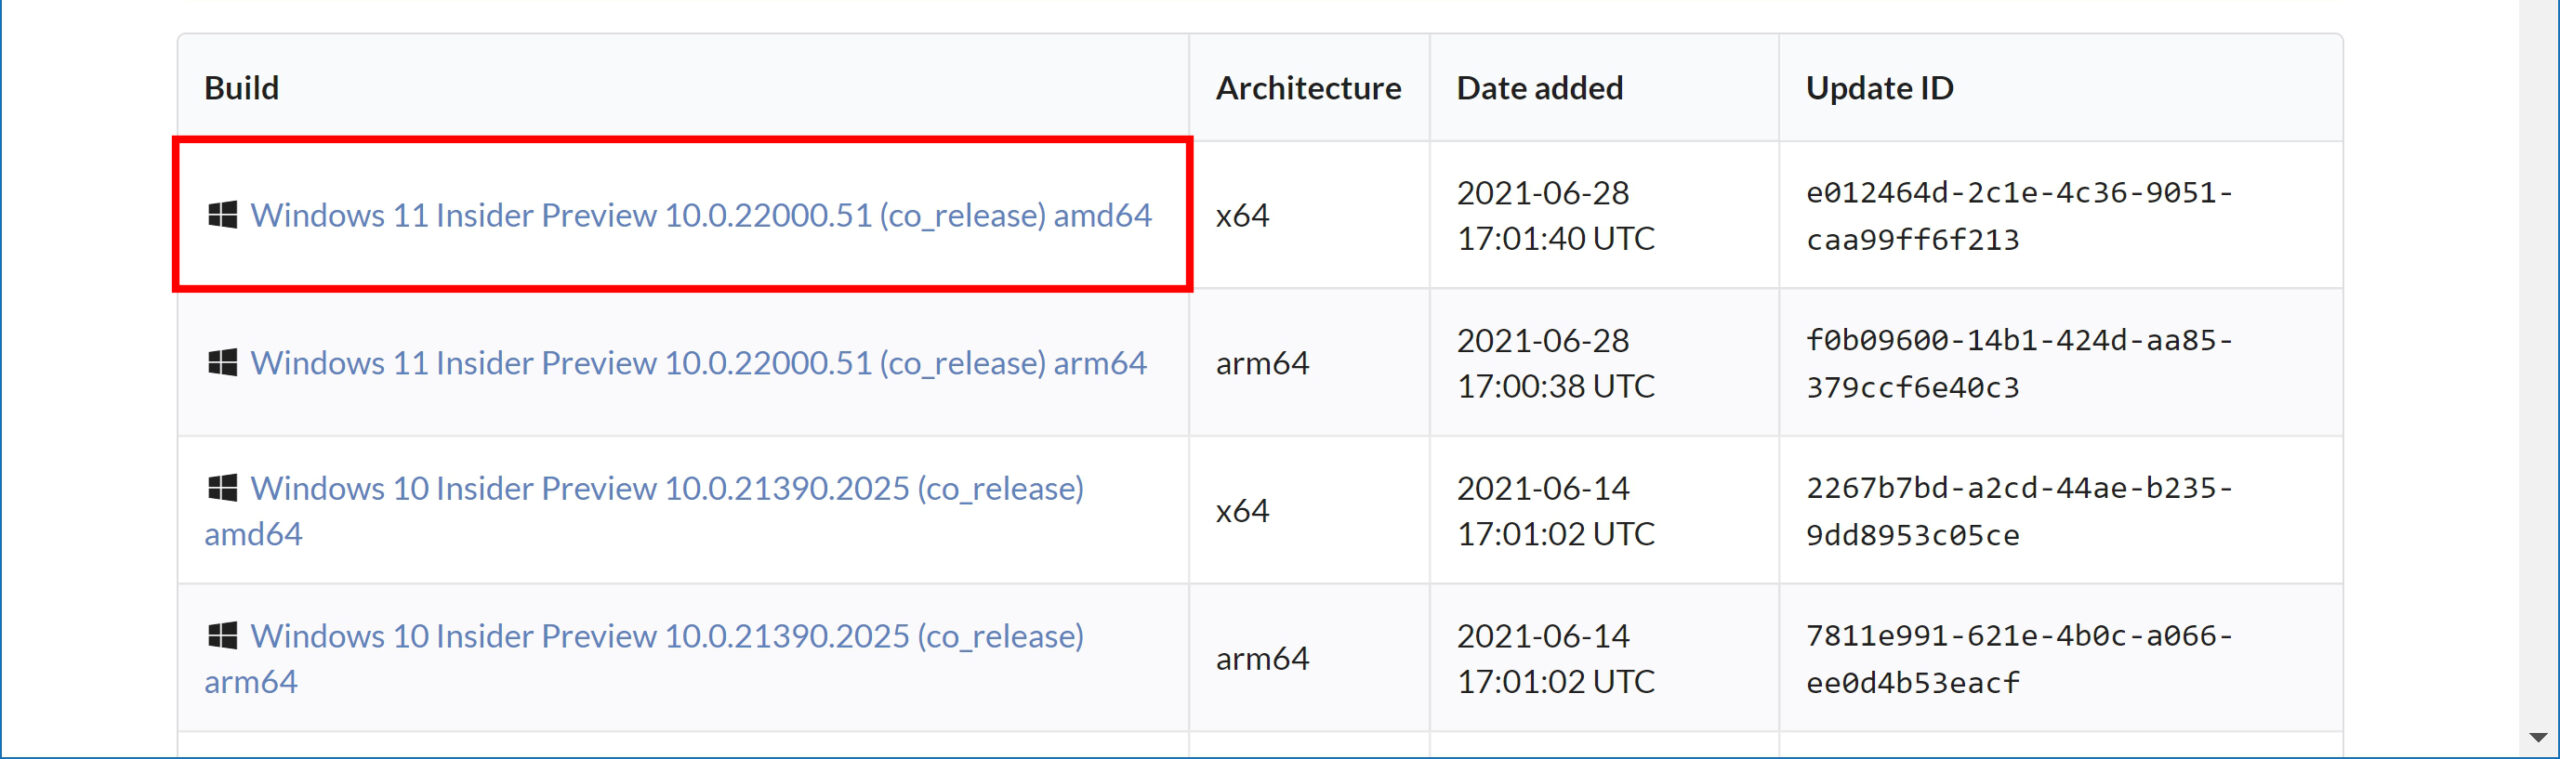Click the Architecture column header
This screenshot has height=759, width=2560.
click(x=1308, y=88)
